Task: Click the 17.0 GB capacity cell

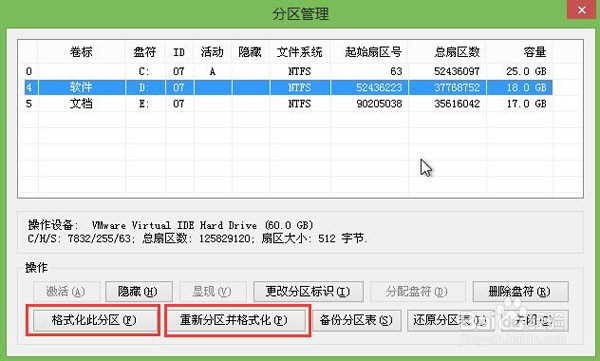Action: click(527, 104)
